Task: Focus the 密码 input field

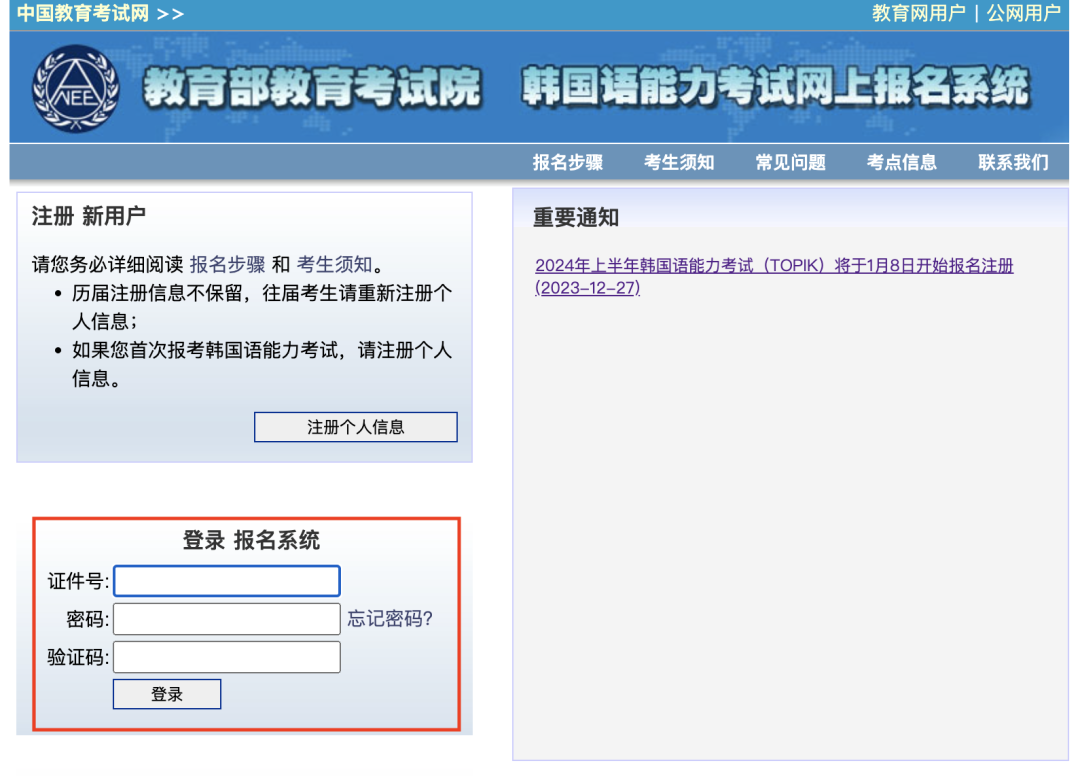Action: 227,619
